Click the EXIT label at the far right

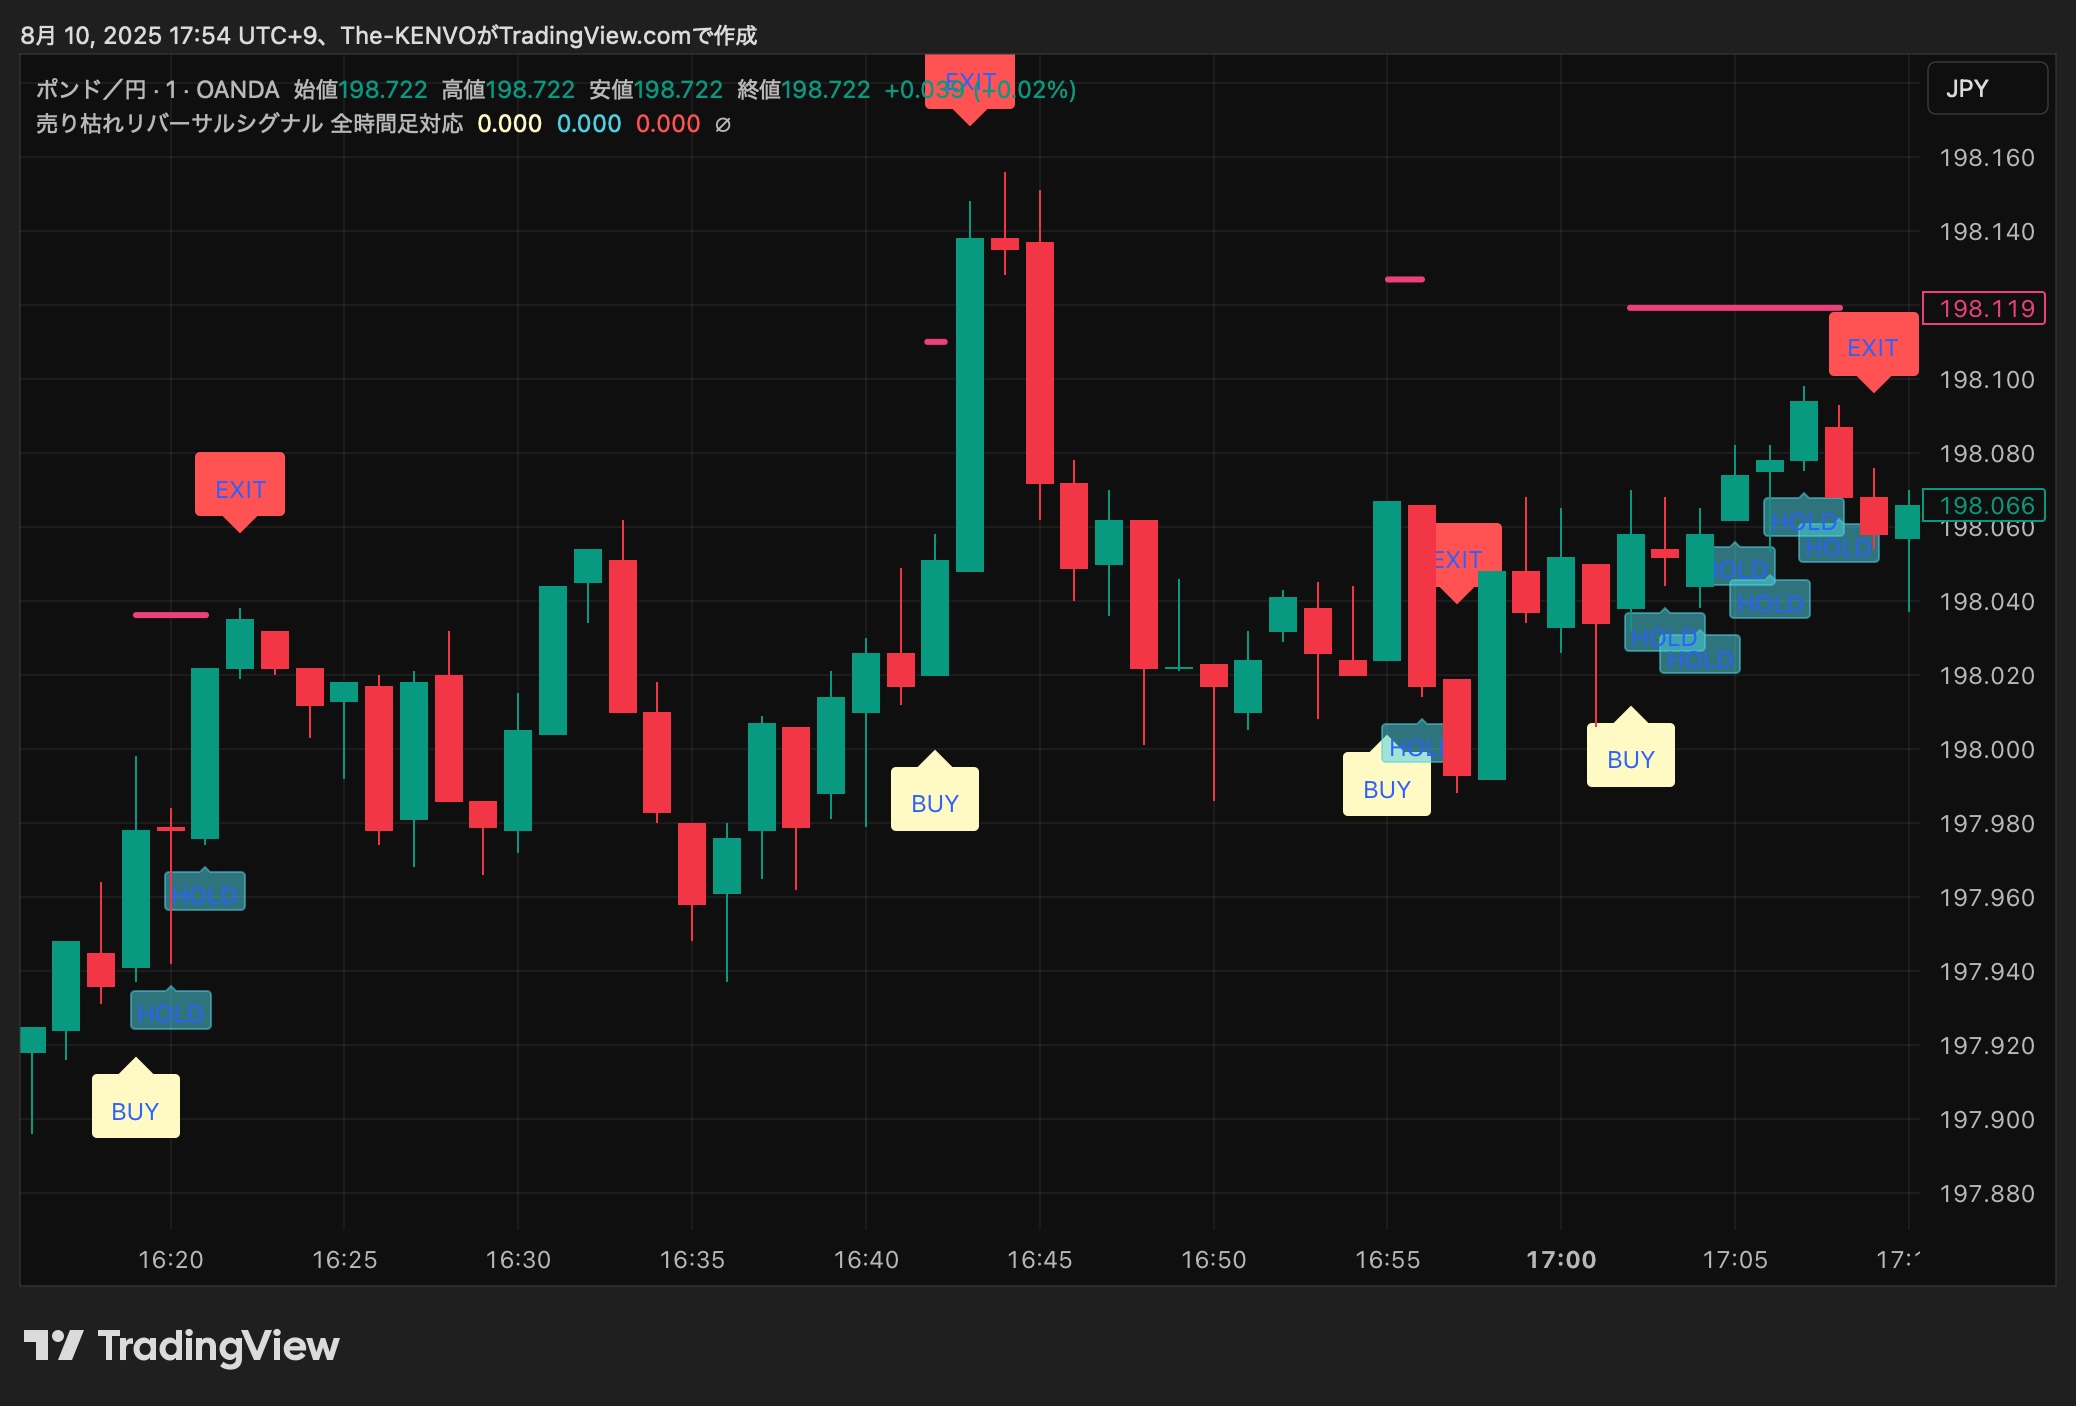1872,347
